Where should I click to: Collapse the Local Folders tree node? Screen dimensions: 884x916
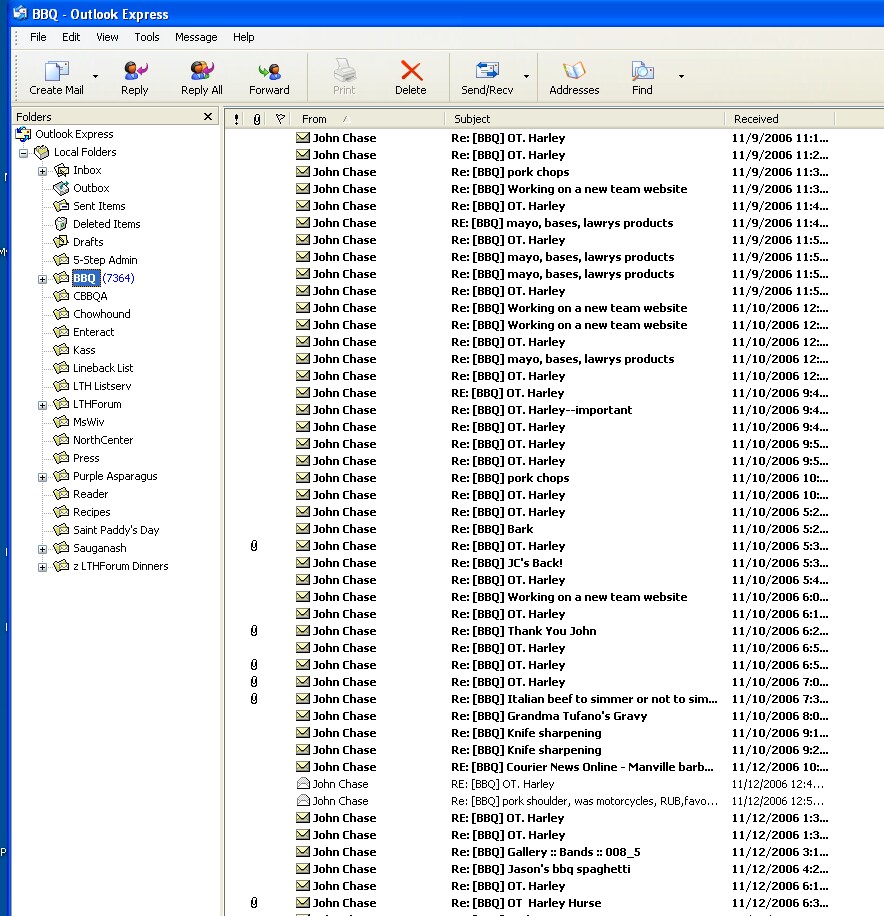tap(24, 154)
